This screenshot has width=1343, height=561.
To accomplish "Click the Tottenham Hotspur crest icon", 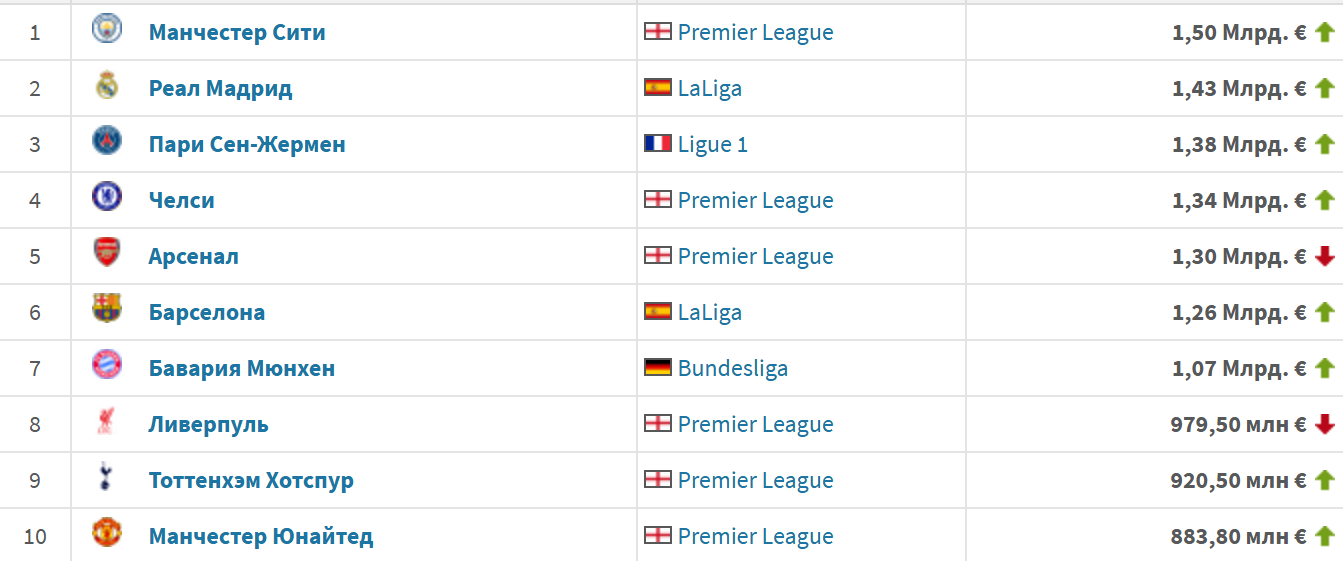I will tap(107, 478).
